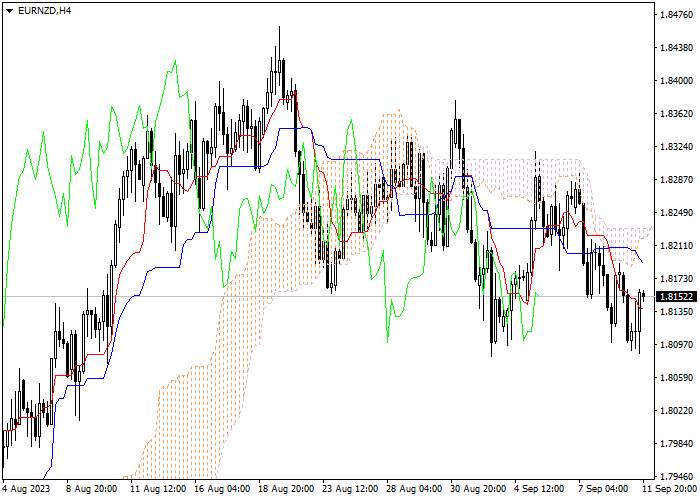Click price level 1.83240
Viewport: 700px width, 500px height.
pyautogui.click(x=676, y=147)
